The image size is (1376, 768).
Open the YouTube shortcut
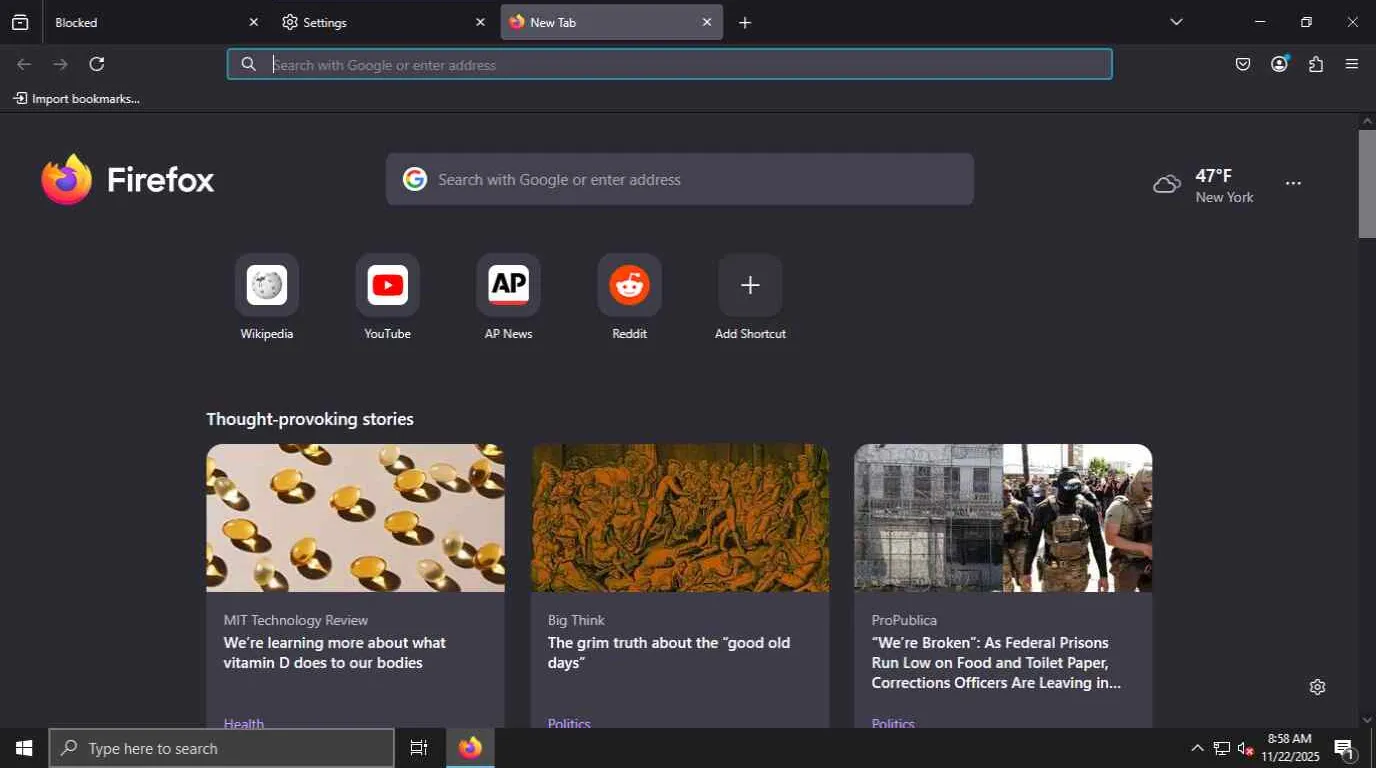point(387,296)
